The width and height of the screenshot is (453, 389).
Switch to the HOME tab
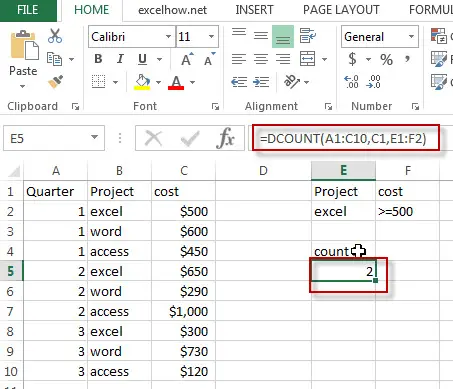point(92,10)
